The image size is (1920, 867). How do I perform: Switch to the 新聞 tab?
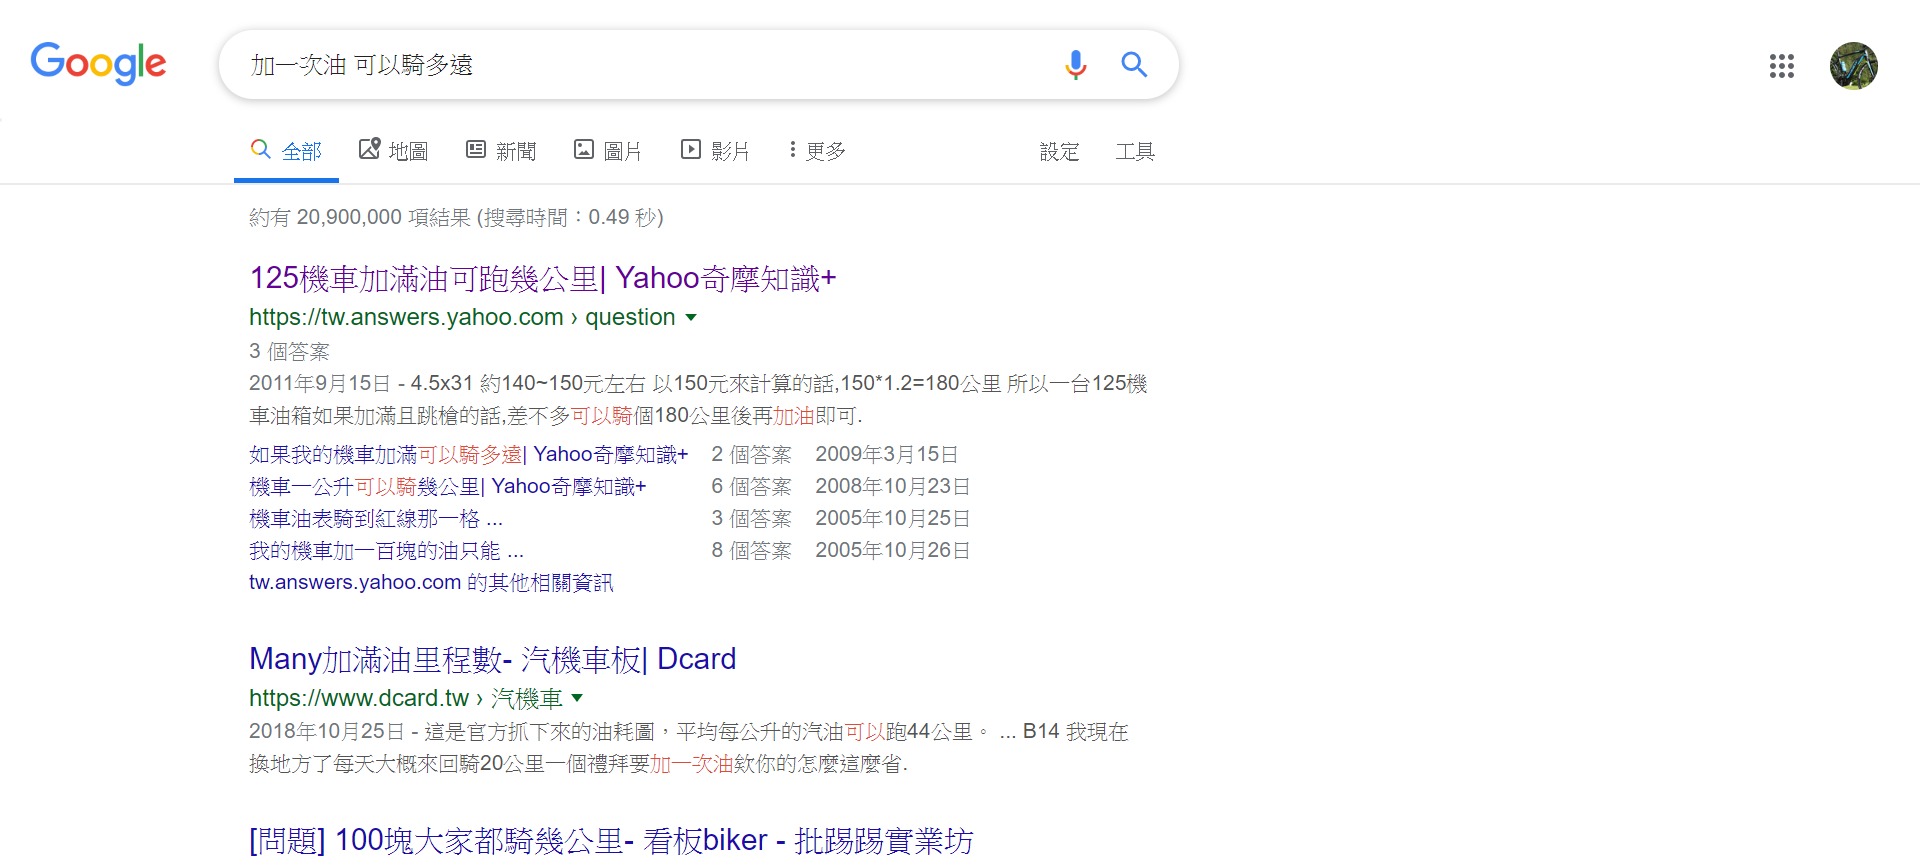click(x=501, y=151)
